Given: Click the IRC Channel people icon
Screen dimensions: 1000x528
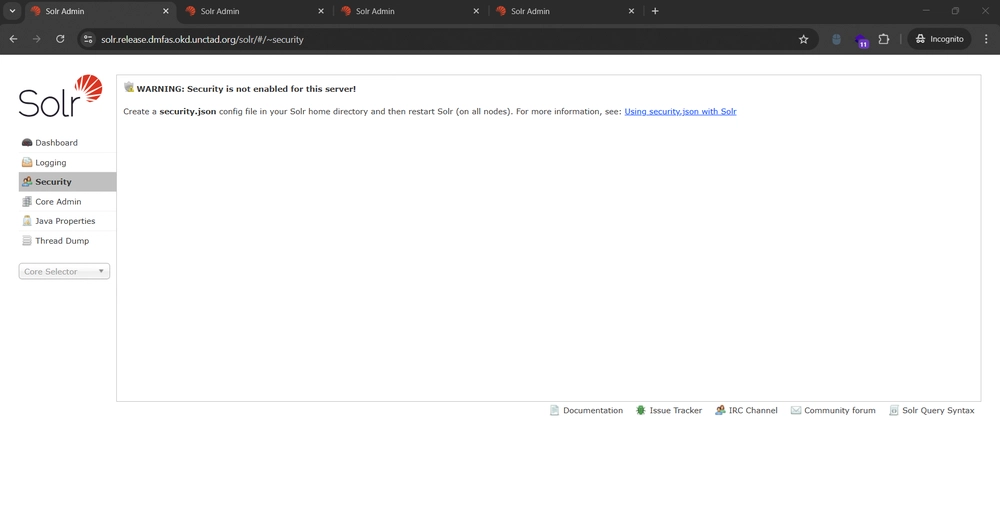Looking at the screenshot, I should tap(720, 411).
